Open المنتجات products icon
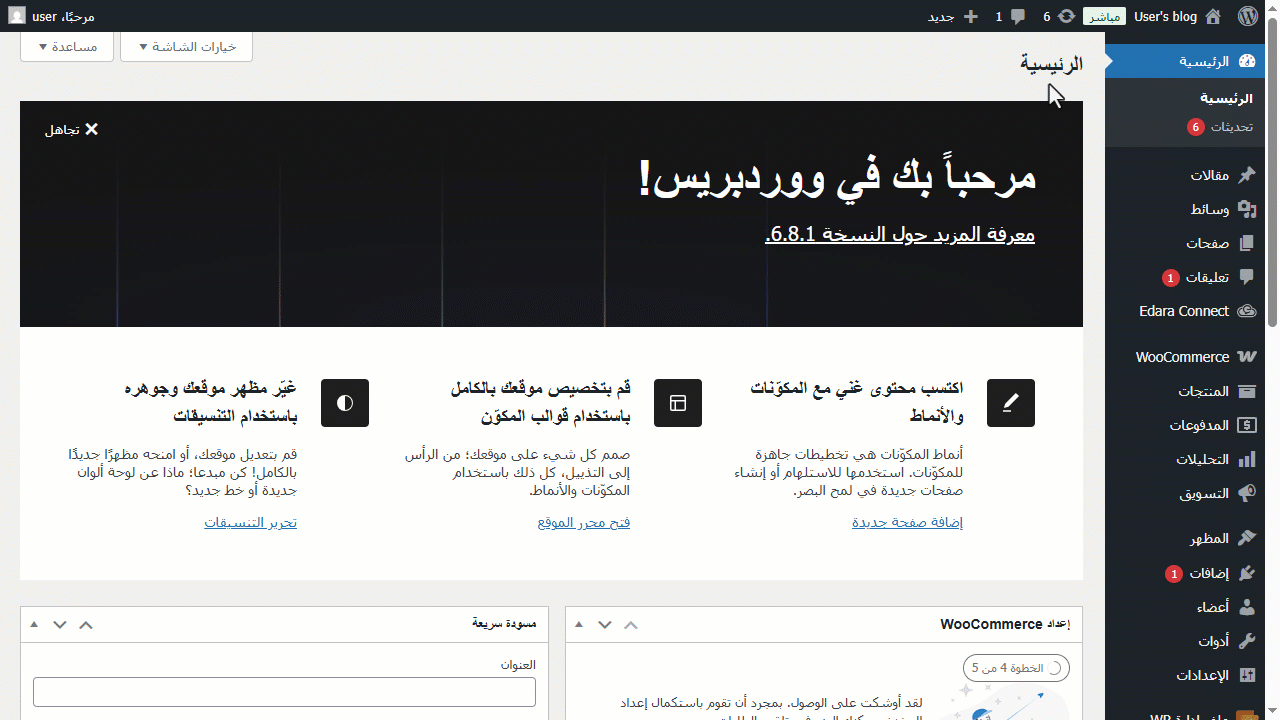Viewport: 1280px width, 720px height. click(1246, 391)
